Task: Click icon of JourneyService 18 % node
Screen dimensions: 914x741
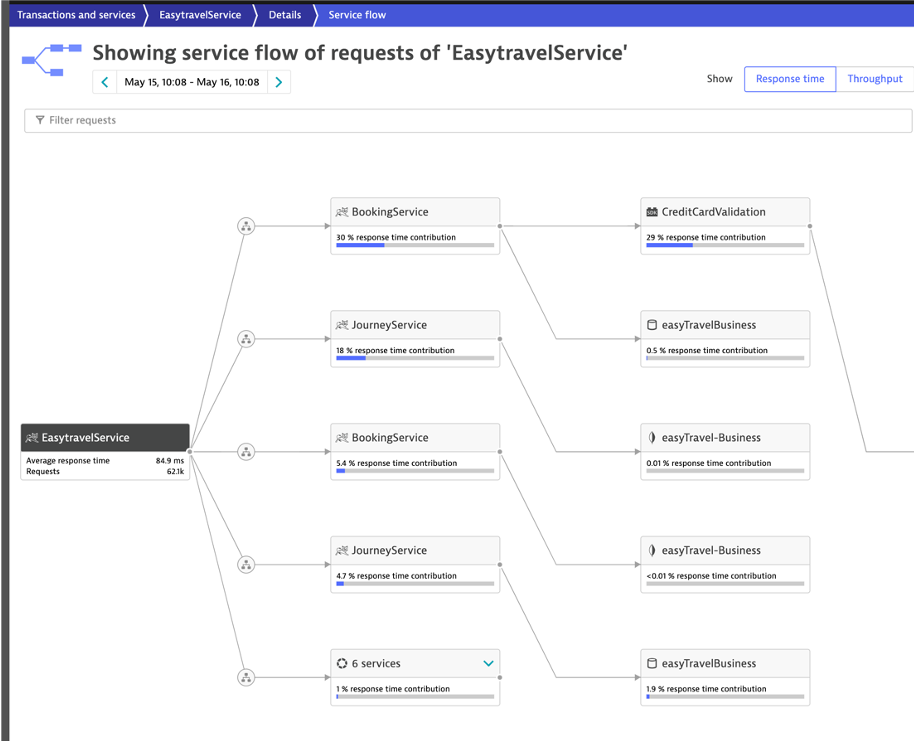Action: [342, 325]
